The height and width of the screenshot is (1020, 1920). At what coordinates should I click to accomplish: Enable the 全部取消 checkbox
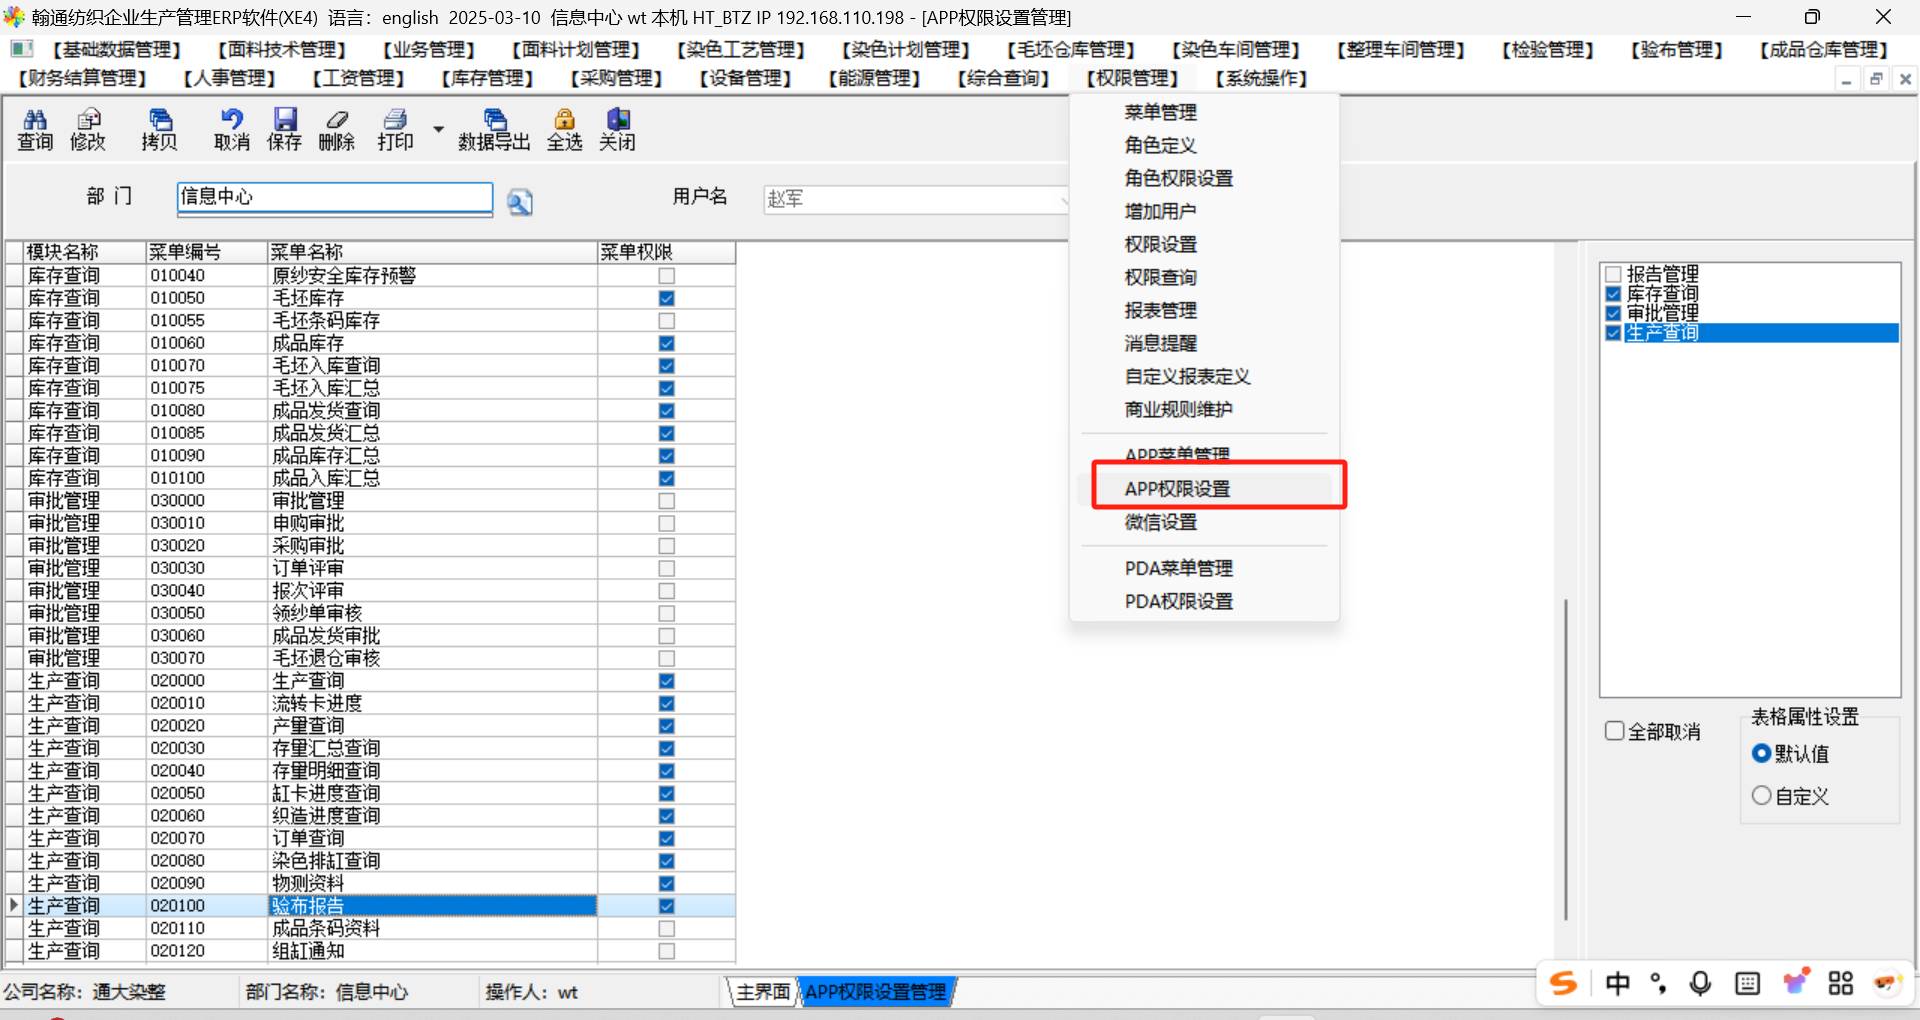(x=1614, y=731)
